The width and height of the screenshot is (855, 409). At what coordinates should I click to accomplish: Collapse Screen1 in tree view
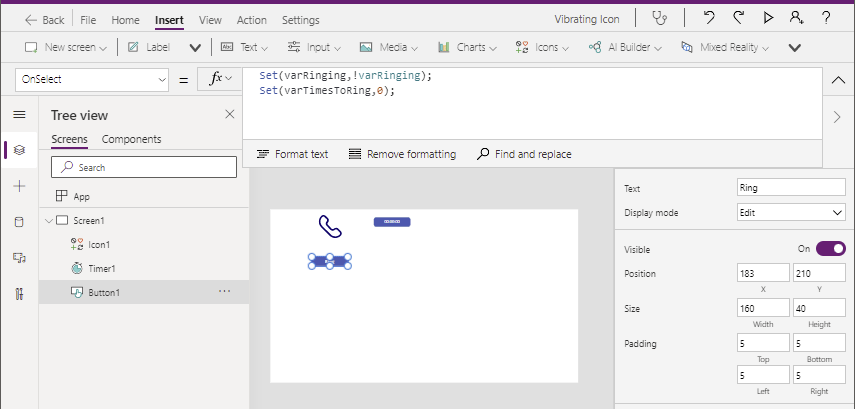coord(49,221)
